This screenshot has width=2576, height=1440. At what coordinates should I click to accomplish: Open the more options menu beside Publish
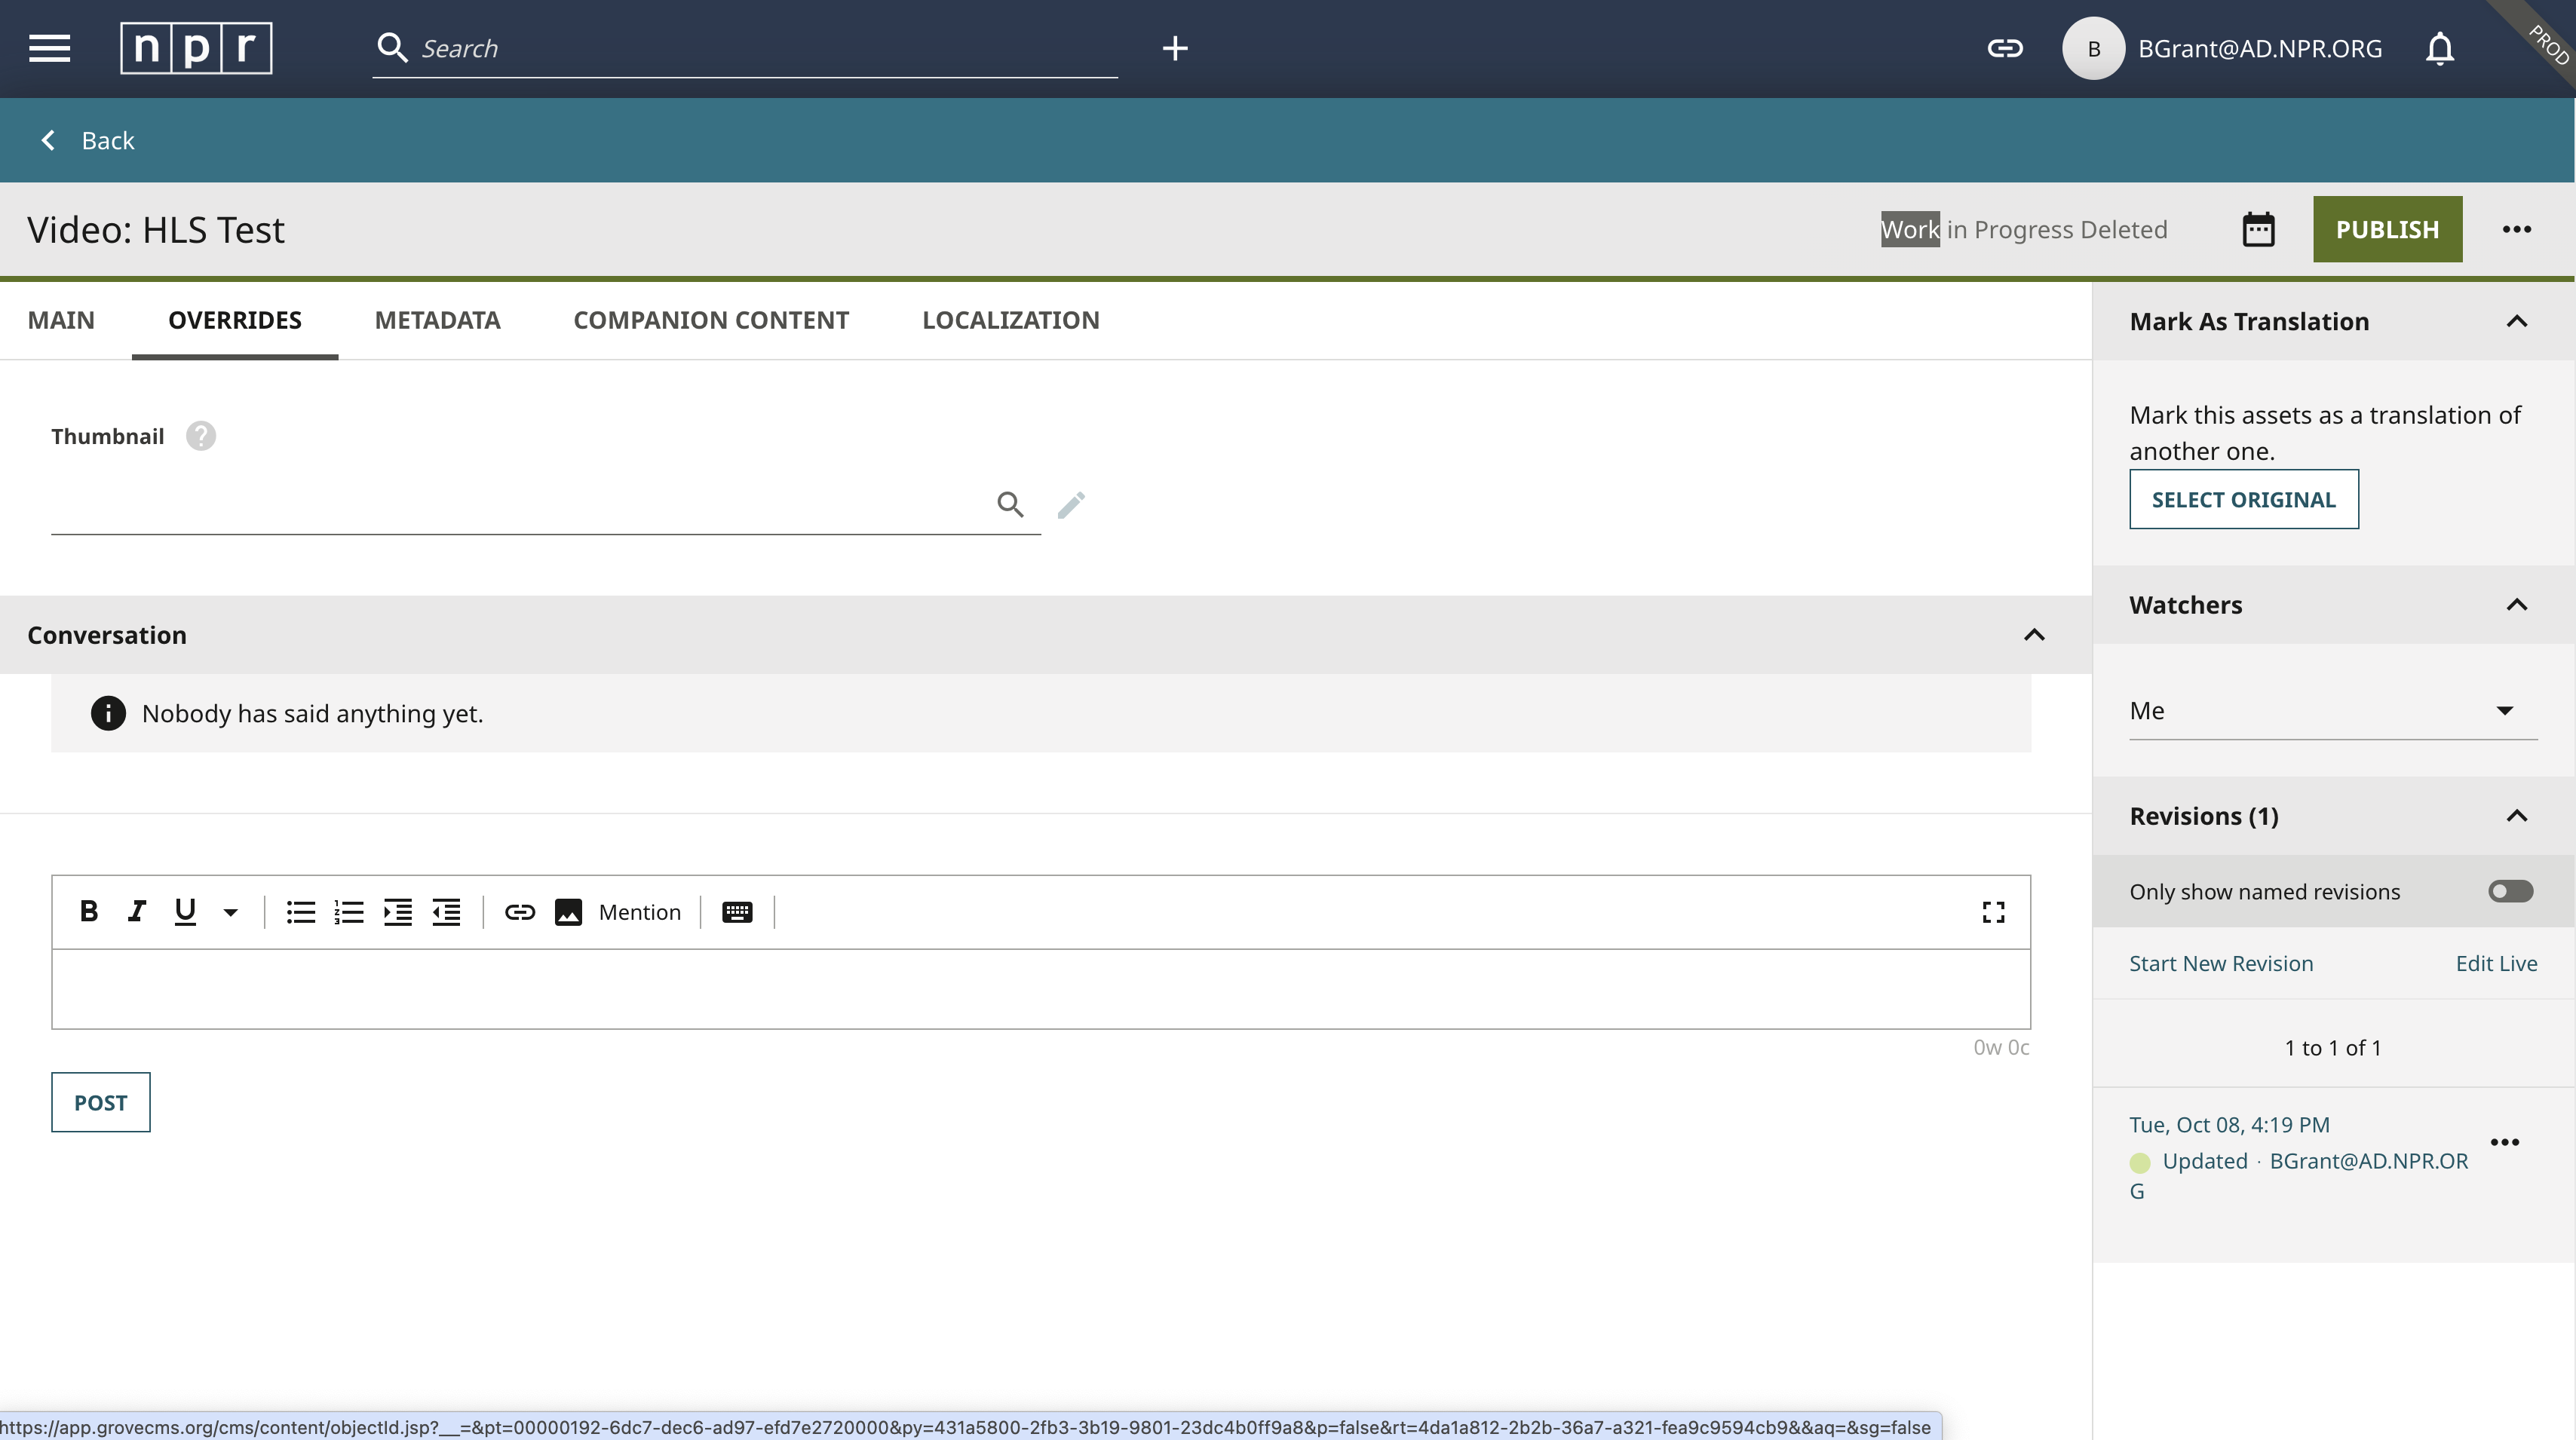point(2516,229)
